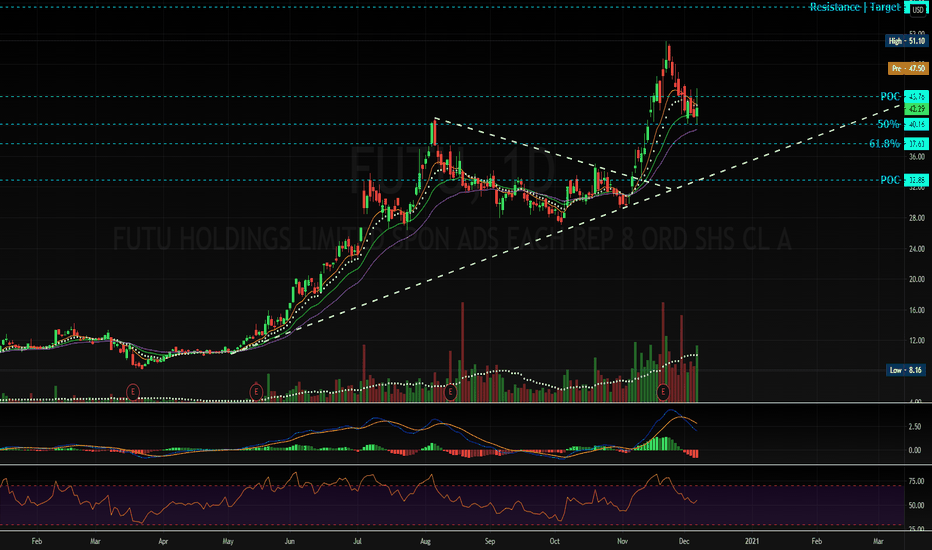This screenshot has height=550, width=932.
Task: Click the 2021 label on time axis
Action: tap(752, 541)
